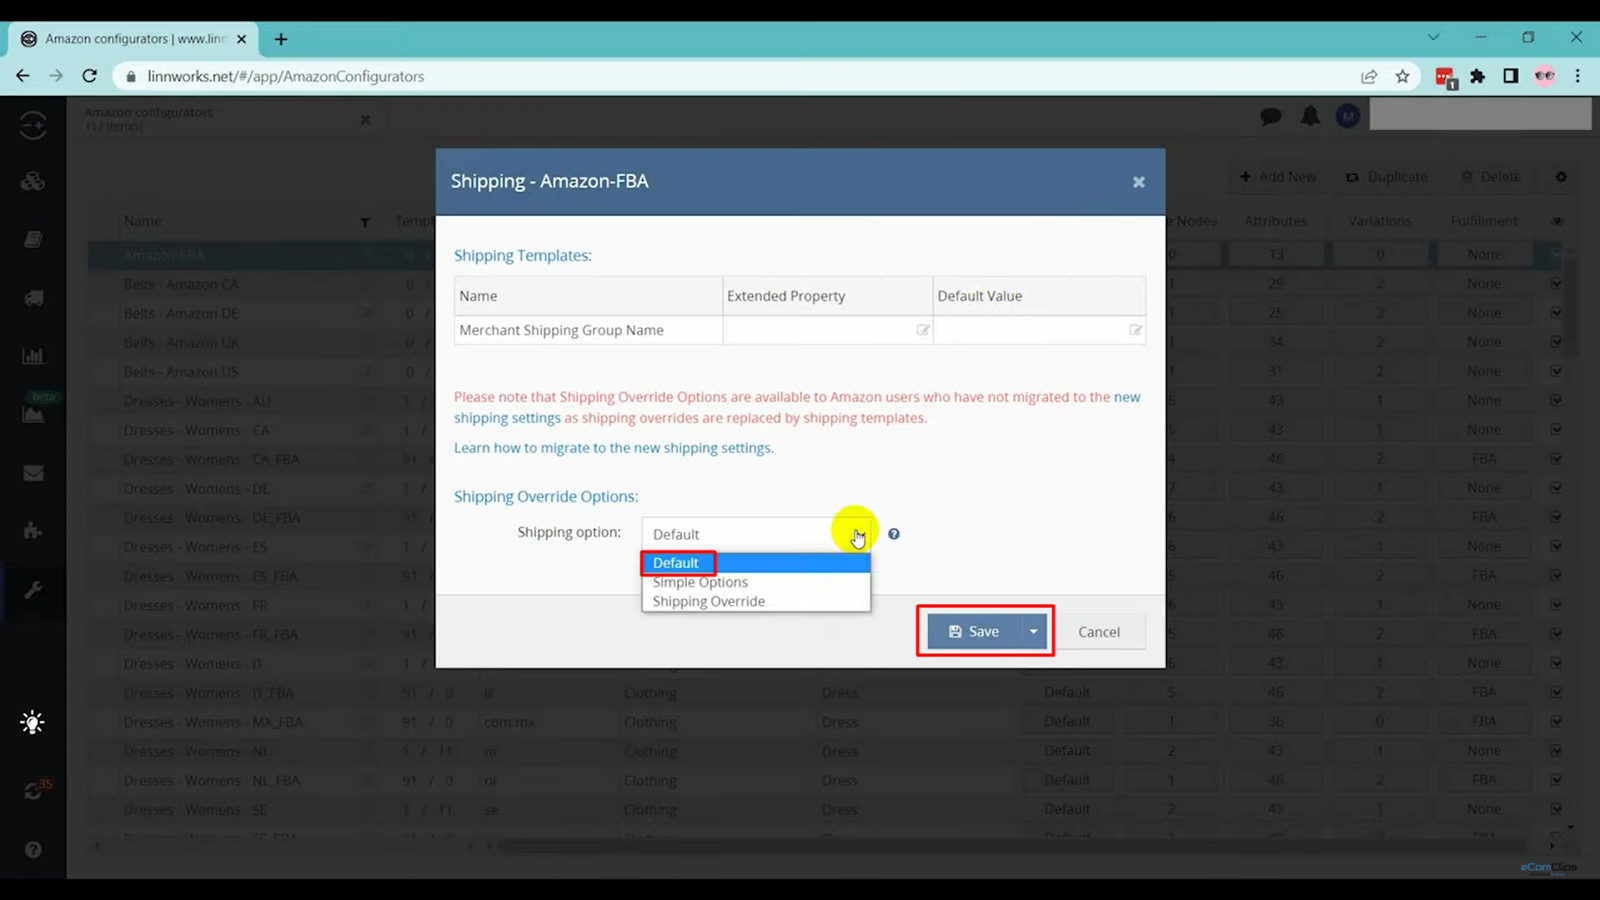This screenshot has height=900, width=1600.
Task: Toggle the browser side panel icon
Action: [x=1511, y=76]
